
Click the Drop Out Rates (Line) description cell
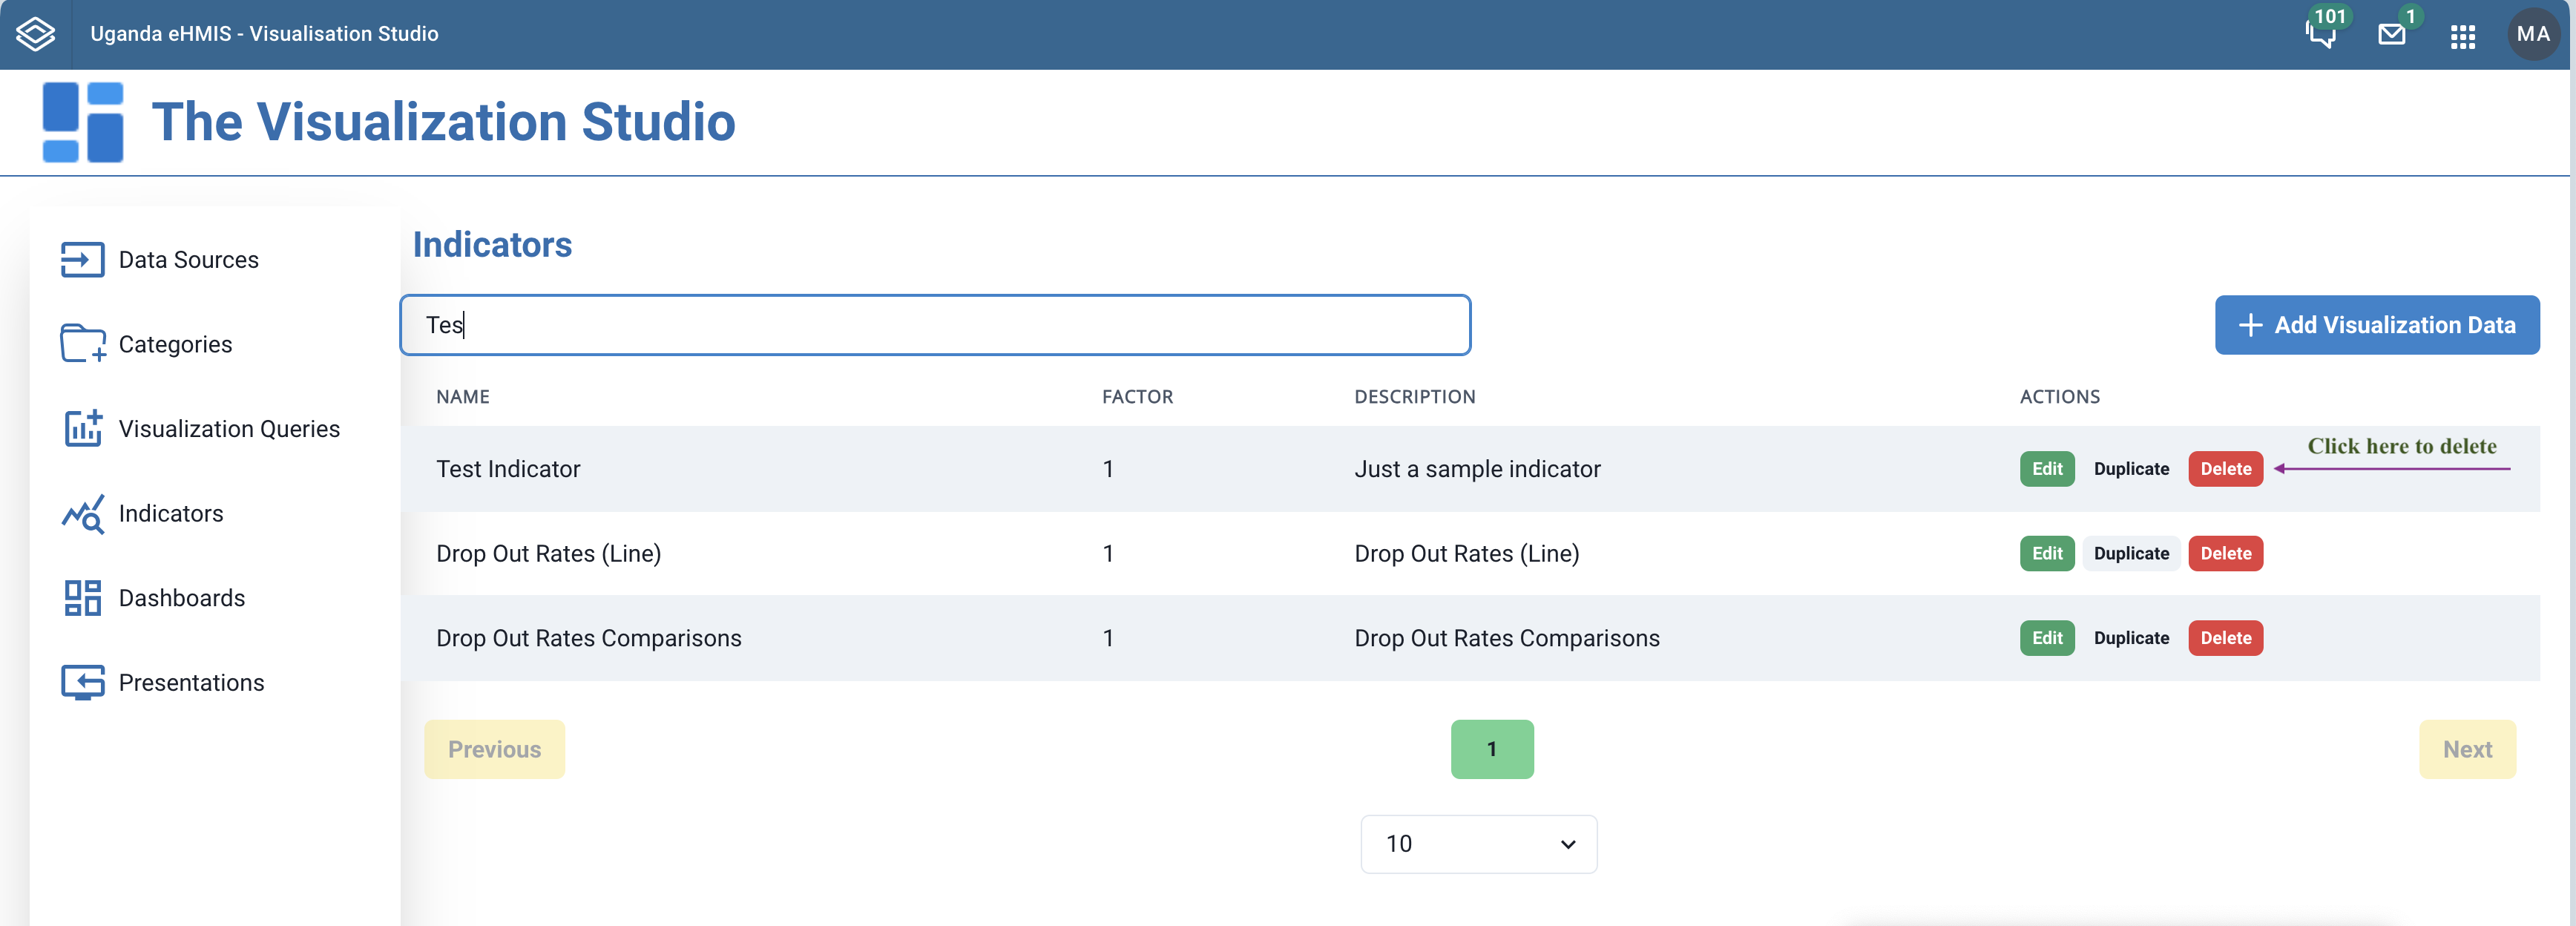pyautogui.click(x=1466, y=554)
